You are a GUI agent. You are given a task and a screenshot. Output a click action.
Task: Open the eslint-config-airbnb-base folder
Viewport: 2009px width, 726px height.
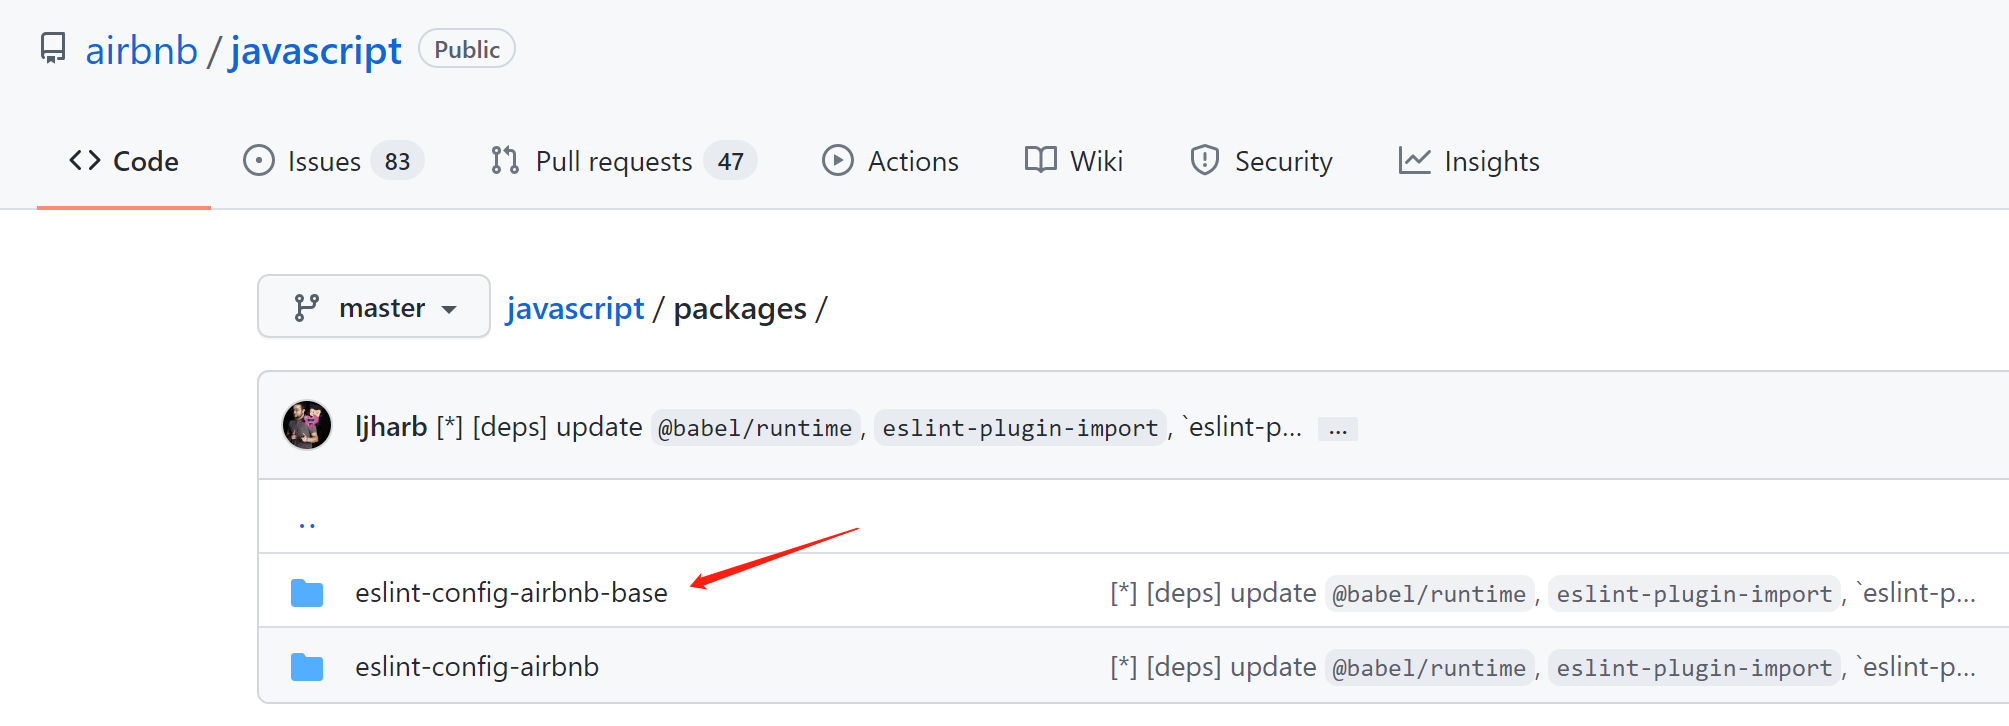(510, 593)
